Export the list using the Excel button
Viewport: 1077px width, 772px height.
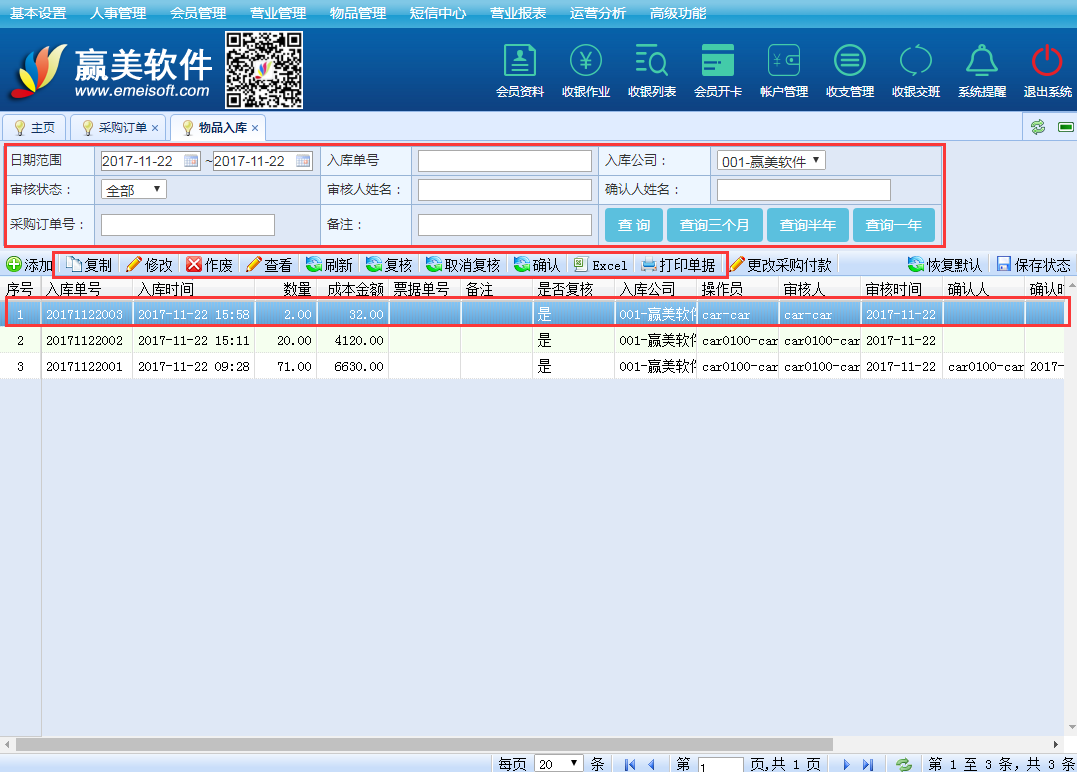pos(600,265)
